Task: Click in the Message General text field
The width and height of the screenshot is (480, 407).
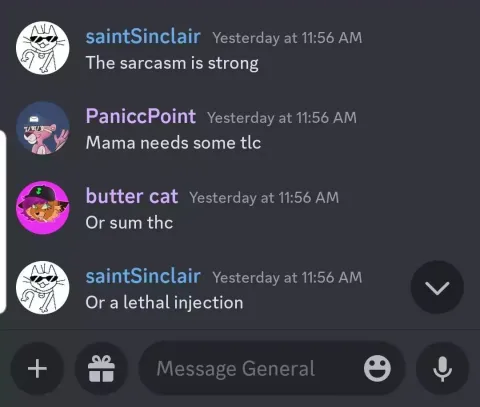Action: click(253, 369)
